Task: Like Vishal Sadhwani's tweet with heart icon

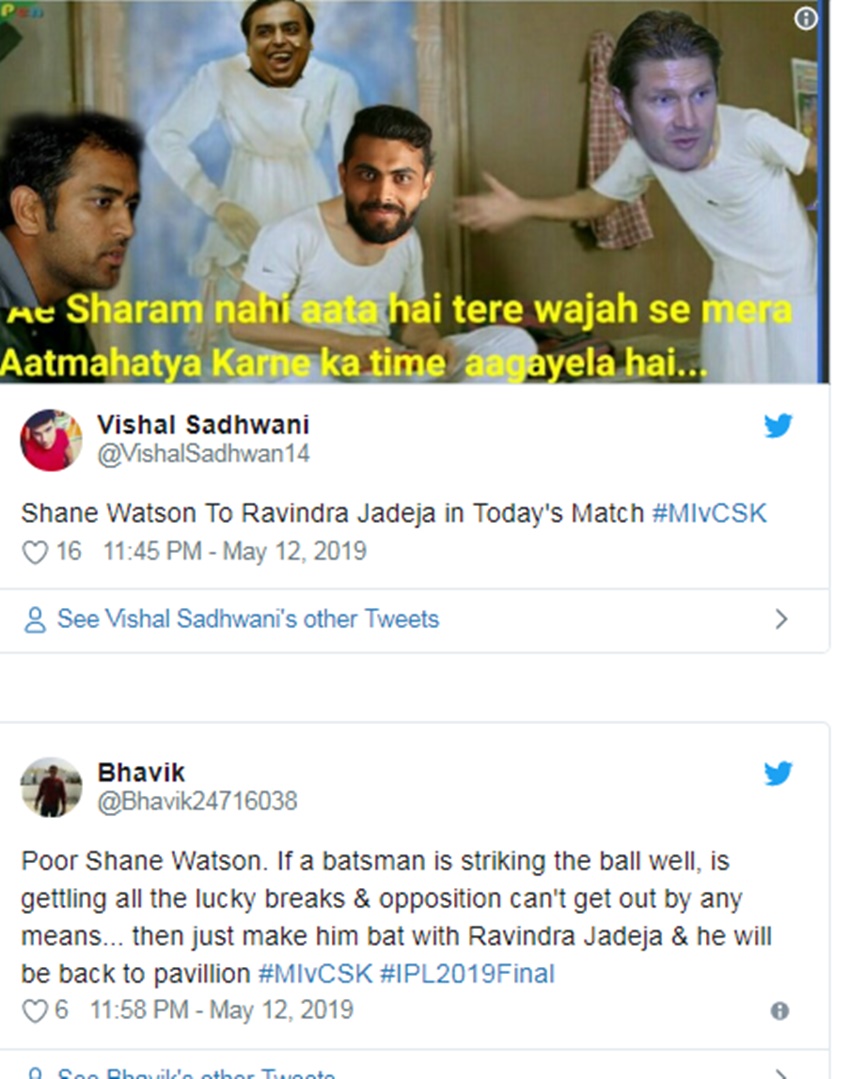Action: click(35, 552)
